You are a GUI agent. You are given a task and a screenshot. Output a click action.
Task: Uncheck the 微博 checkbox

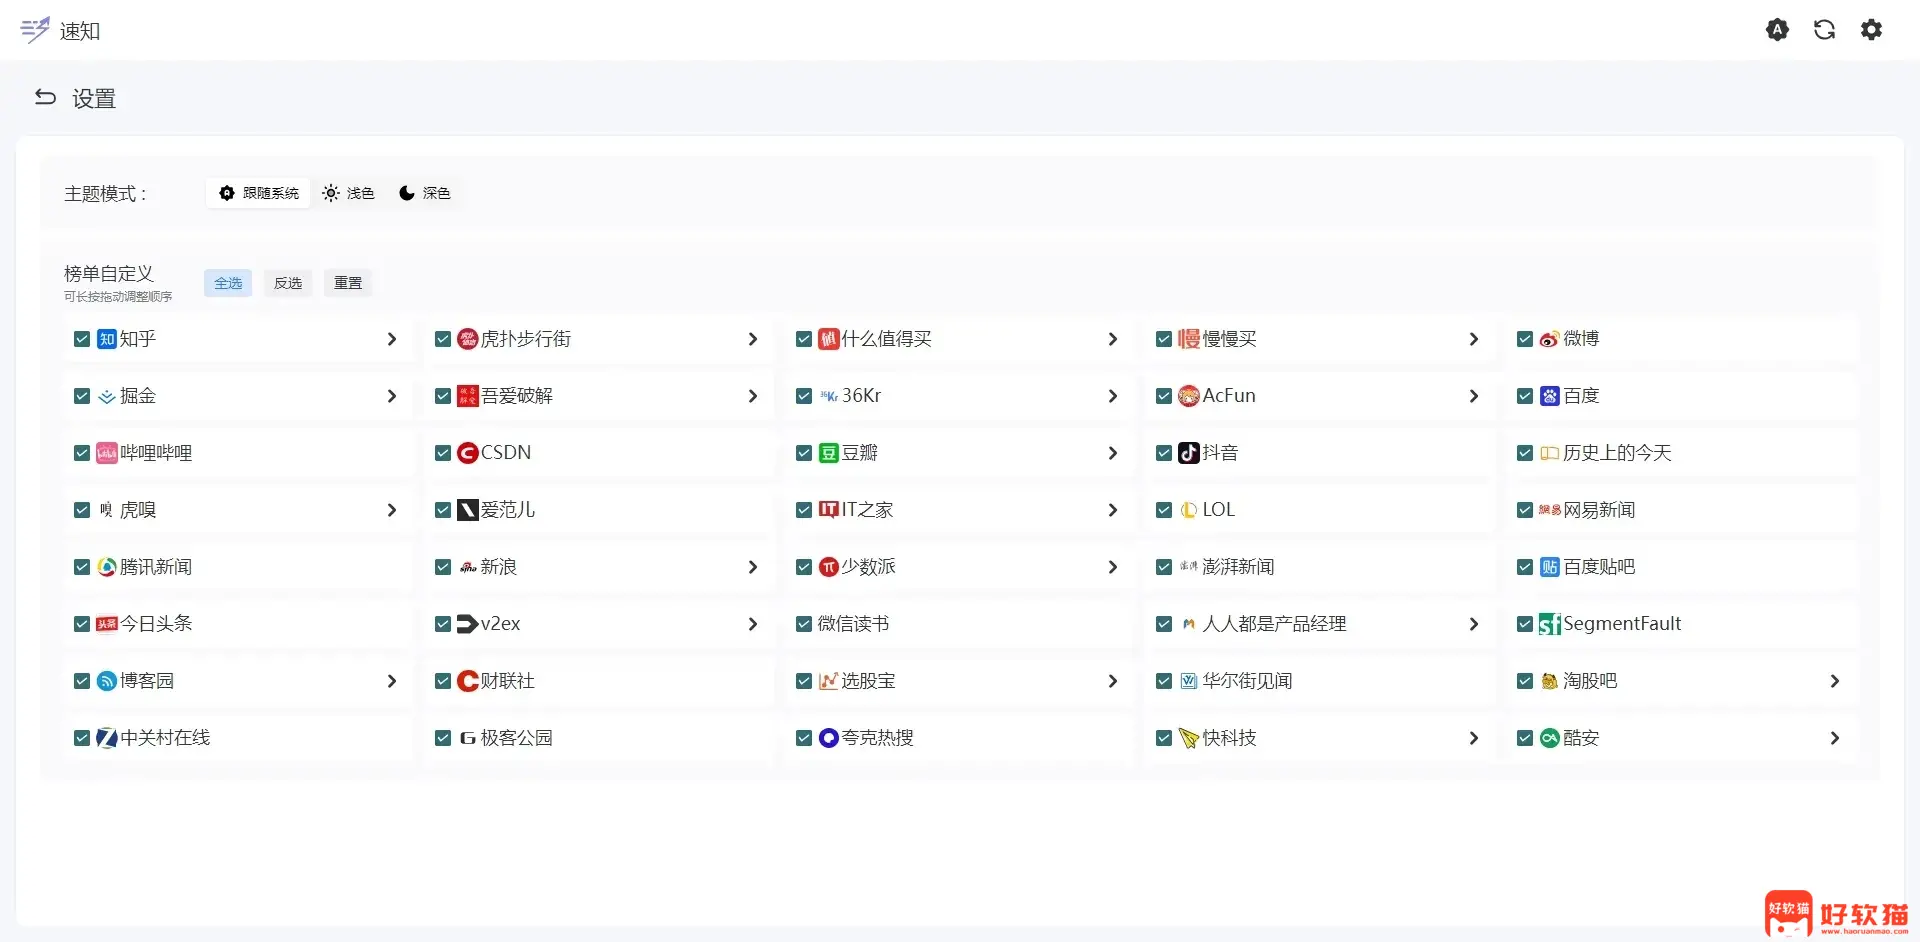tap(1525, 339)
